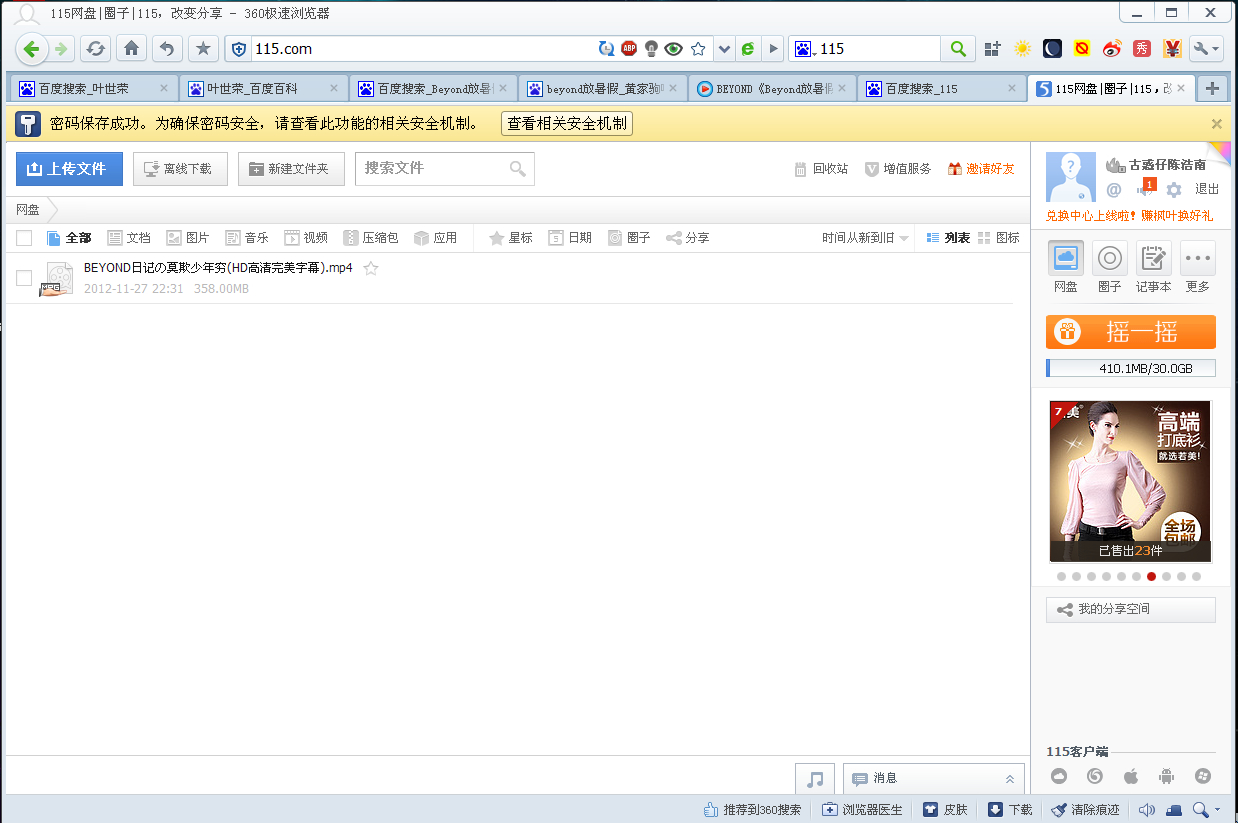1238x823 pixels.
Task: Filter files by 图片 pictures
Action: pyautogui.click(x=188, y=238)
